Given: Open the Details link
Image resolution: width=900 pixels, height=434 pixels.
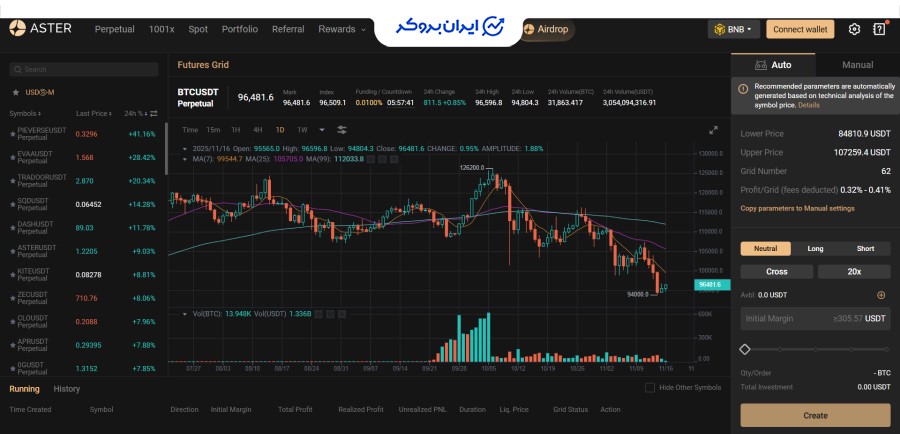Looking at the screenshot, I should click(x=809, y=105).
